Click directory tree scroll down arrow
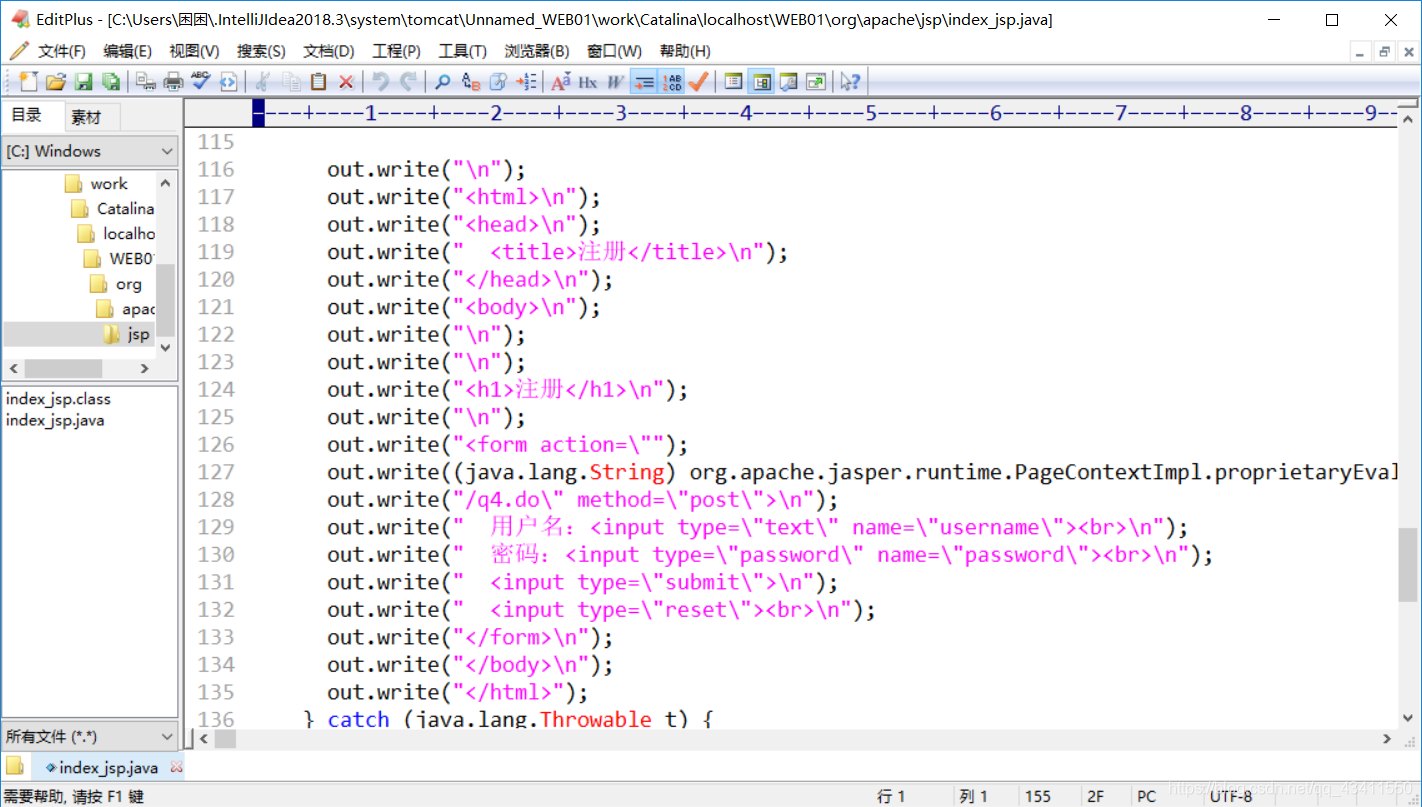 [x=166, y=348]
